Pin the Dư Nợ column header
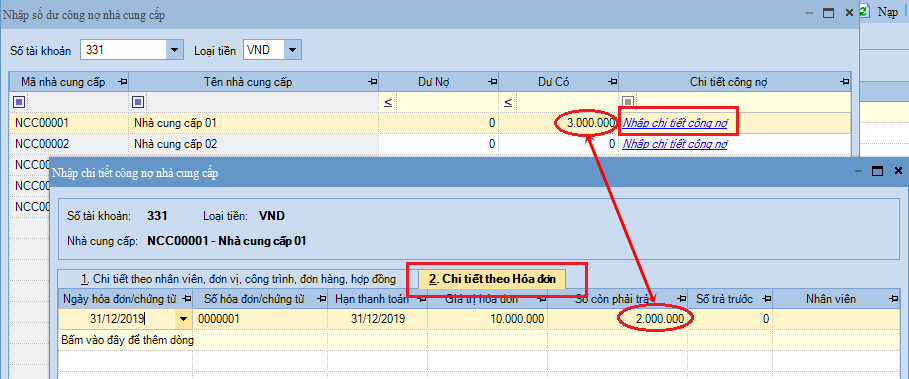 pyautogui.click(x=492, y=82)
